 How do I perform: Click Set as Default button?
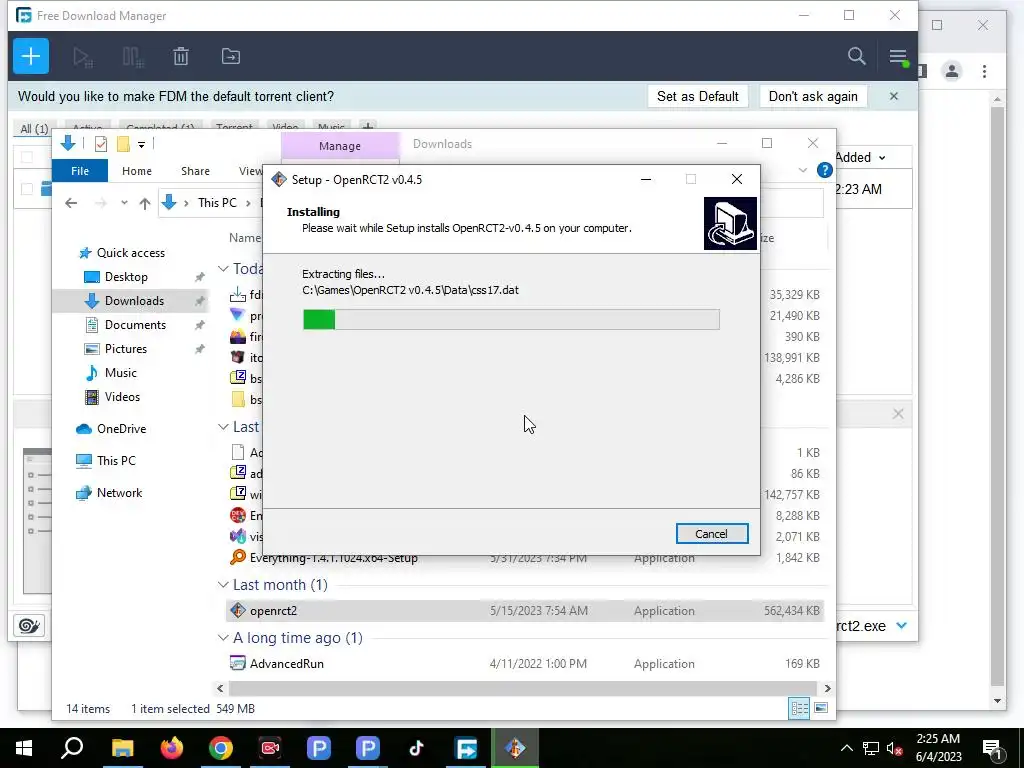(697, 96)
